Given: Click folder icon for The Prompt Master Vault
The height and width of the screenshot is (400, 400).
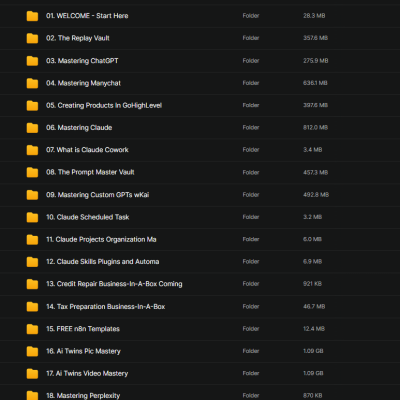Looking at the screenshot, I should tap(32, 172).
